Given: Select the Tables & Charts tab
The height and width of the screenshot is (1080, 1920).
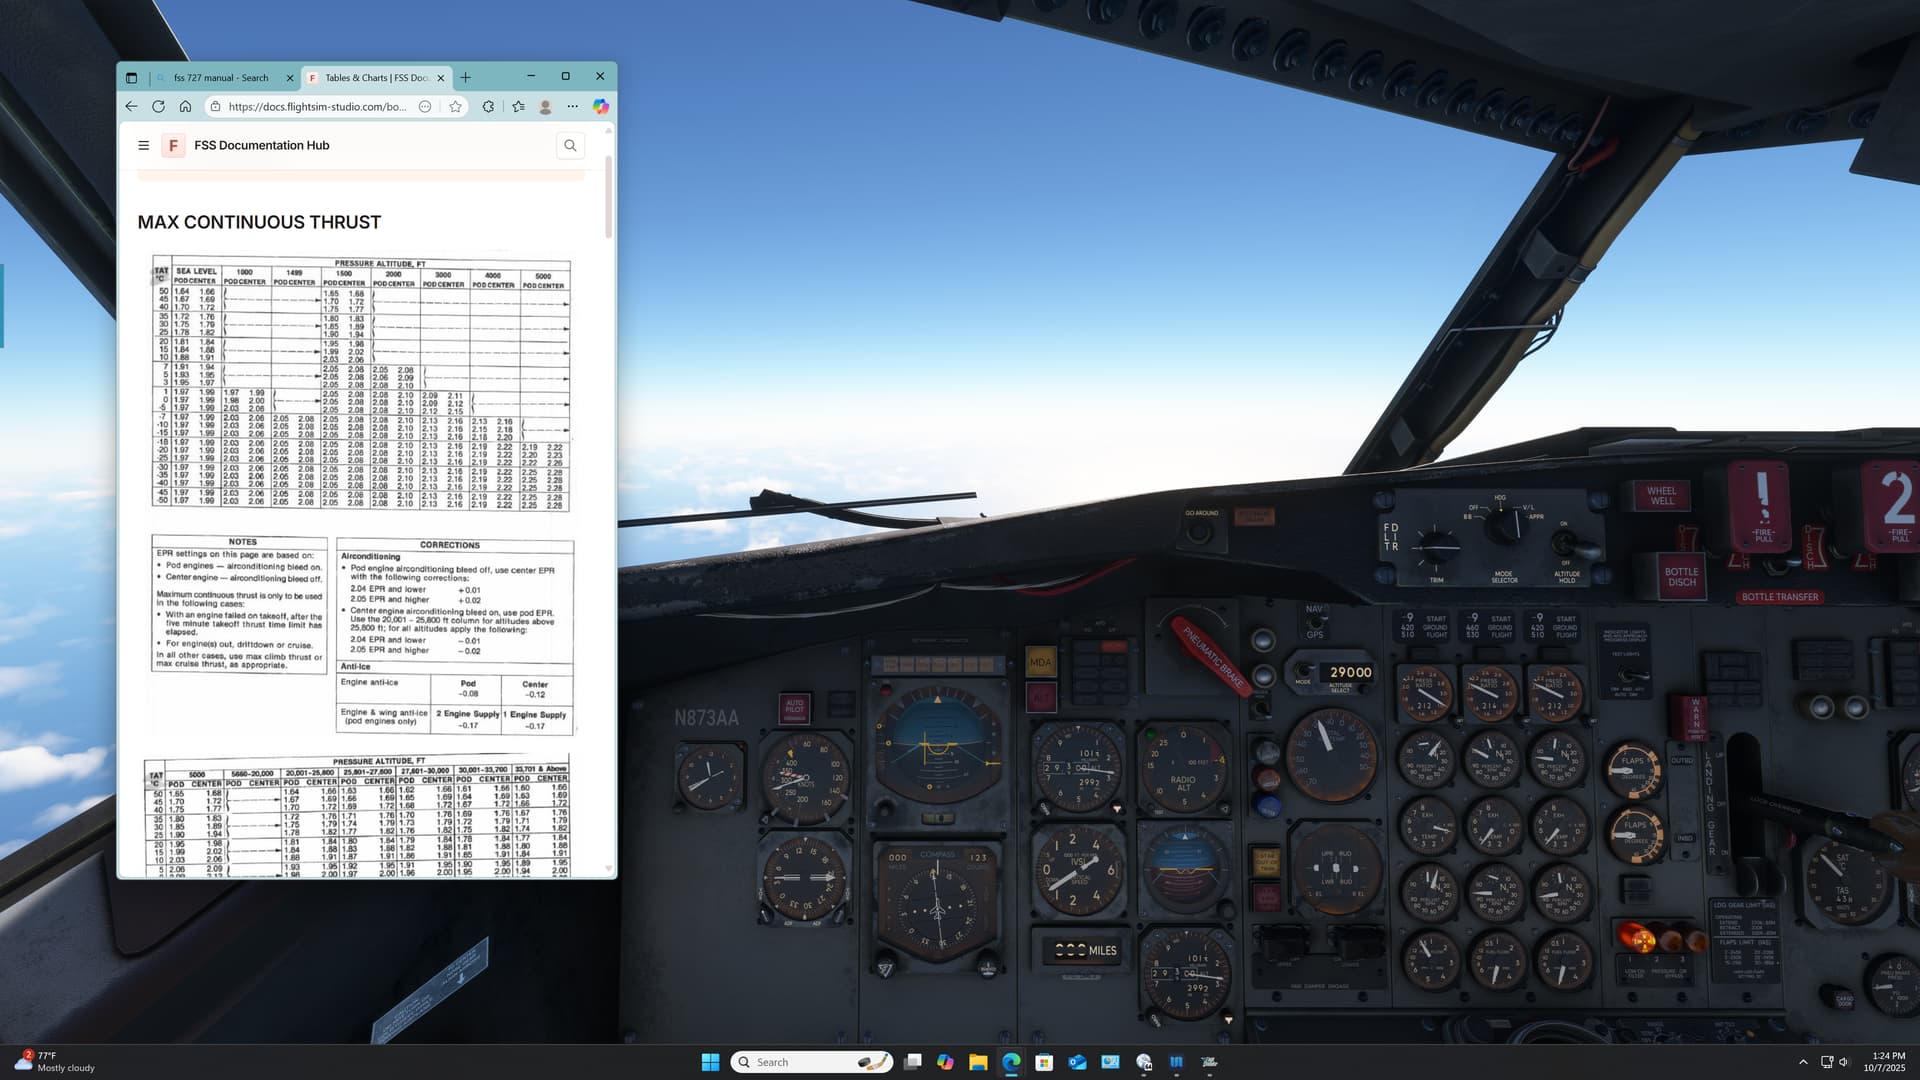Looking at the screenshot, I should [376, 77].
